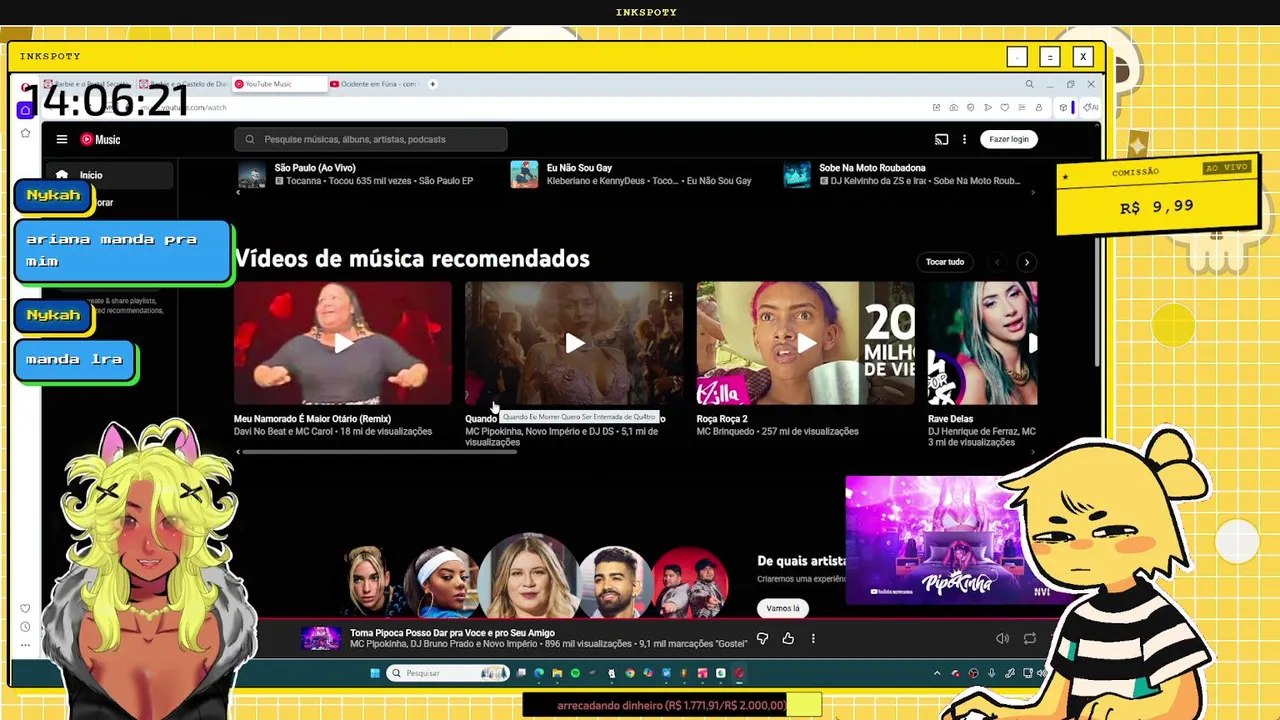Click the Windows taskbar Pesquisar box

[x=448, y=673]
